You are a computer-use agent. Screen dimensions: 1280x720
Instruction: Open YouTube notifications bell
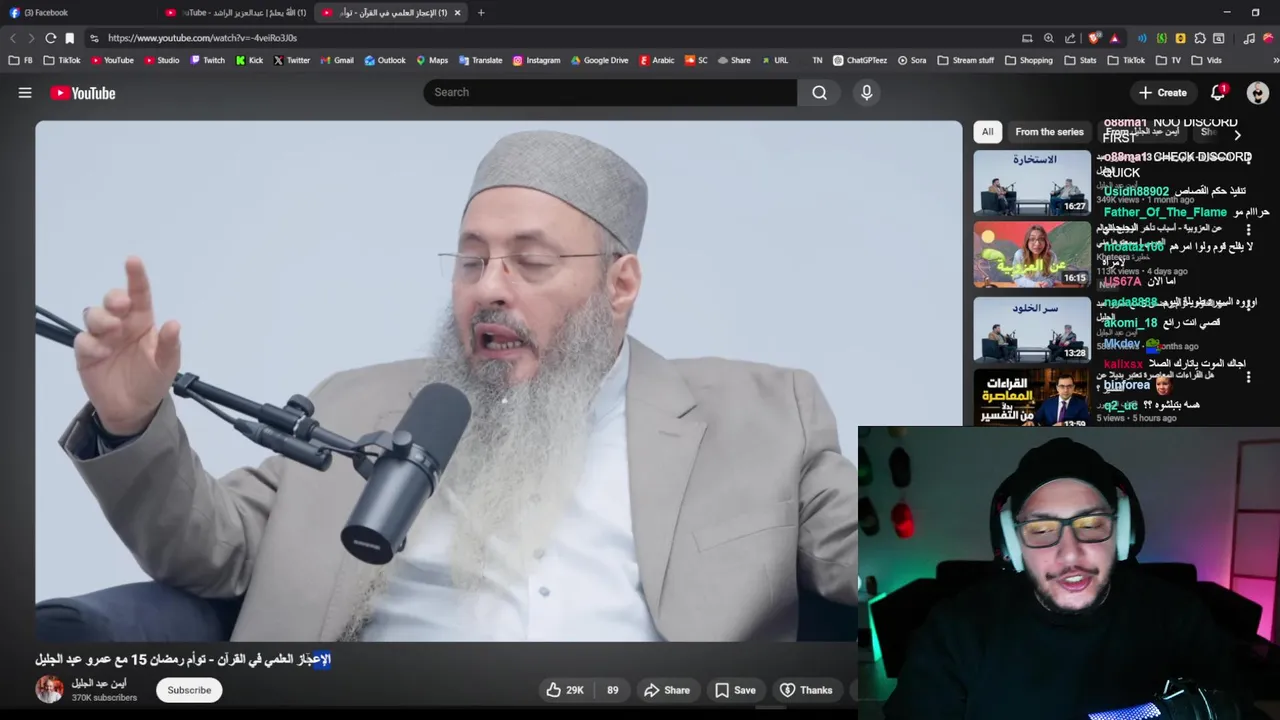click(1218, 92)
